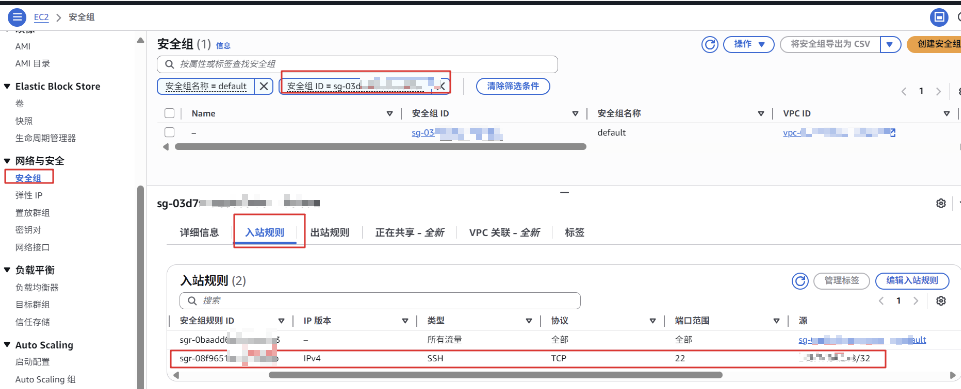961x389 pixels.
Task: Sort by VPC ID column arrow
Action: (946, 114)
